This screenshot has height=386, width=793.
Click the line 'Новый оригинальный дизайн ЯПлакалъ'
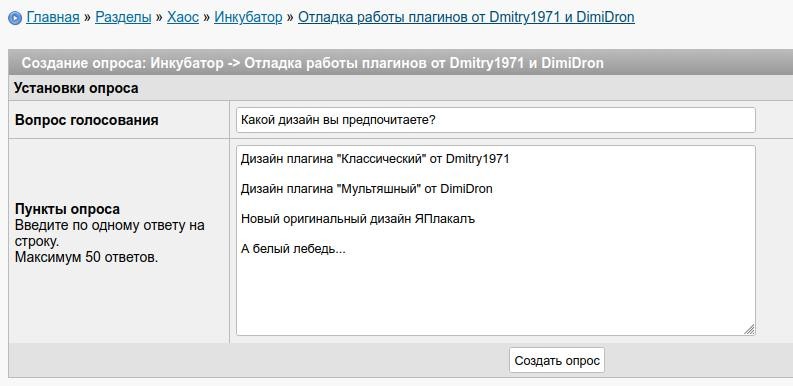tap(358, 220)
